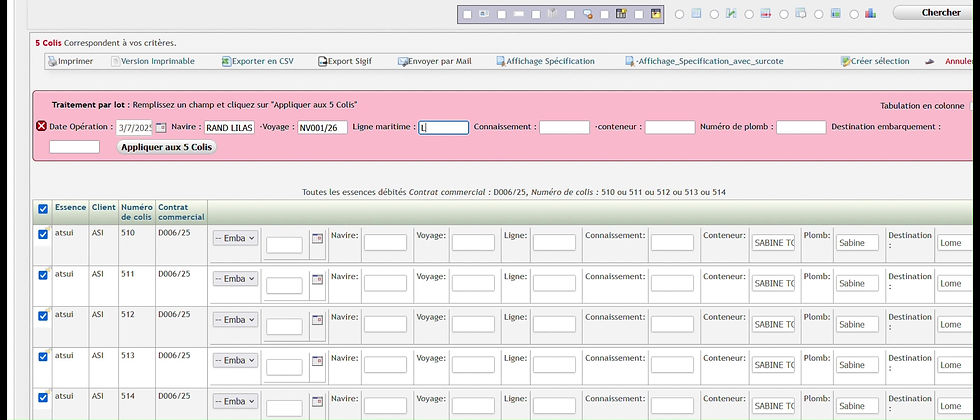Uncheck the checkbox for colis 510
980x420 pixels.
[43, 234]
